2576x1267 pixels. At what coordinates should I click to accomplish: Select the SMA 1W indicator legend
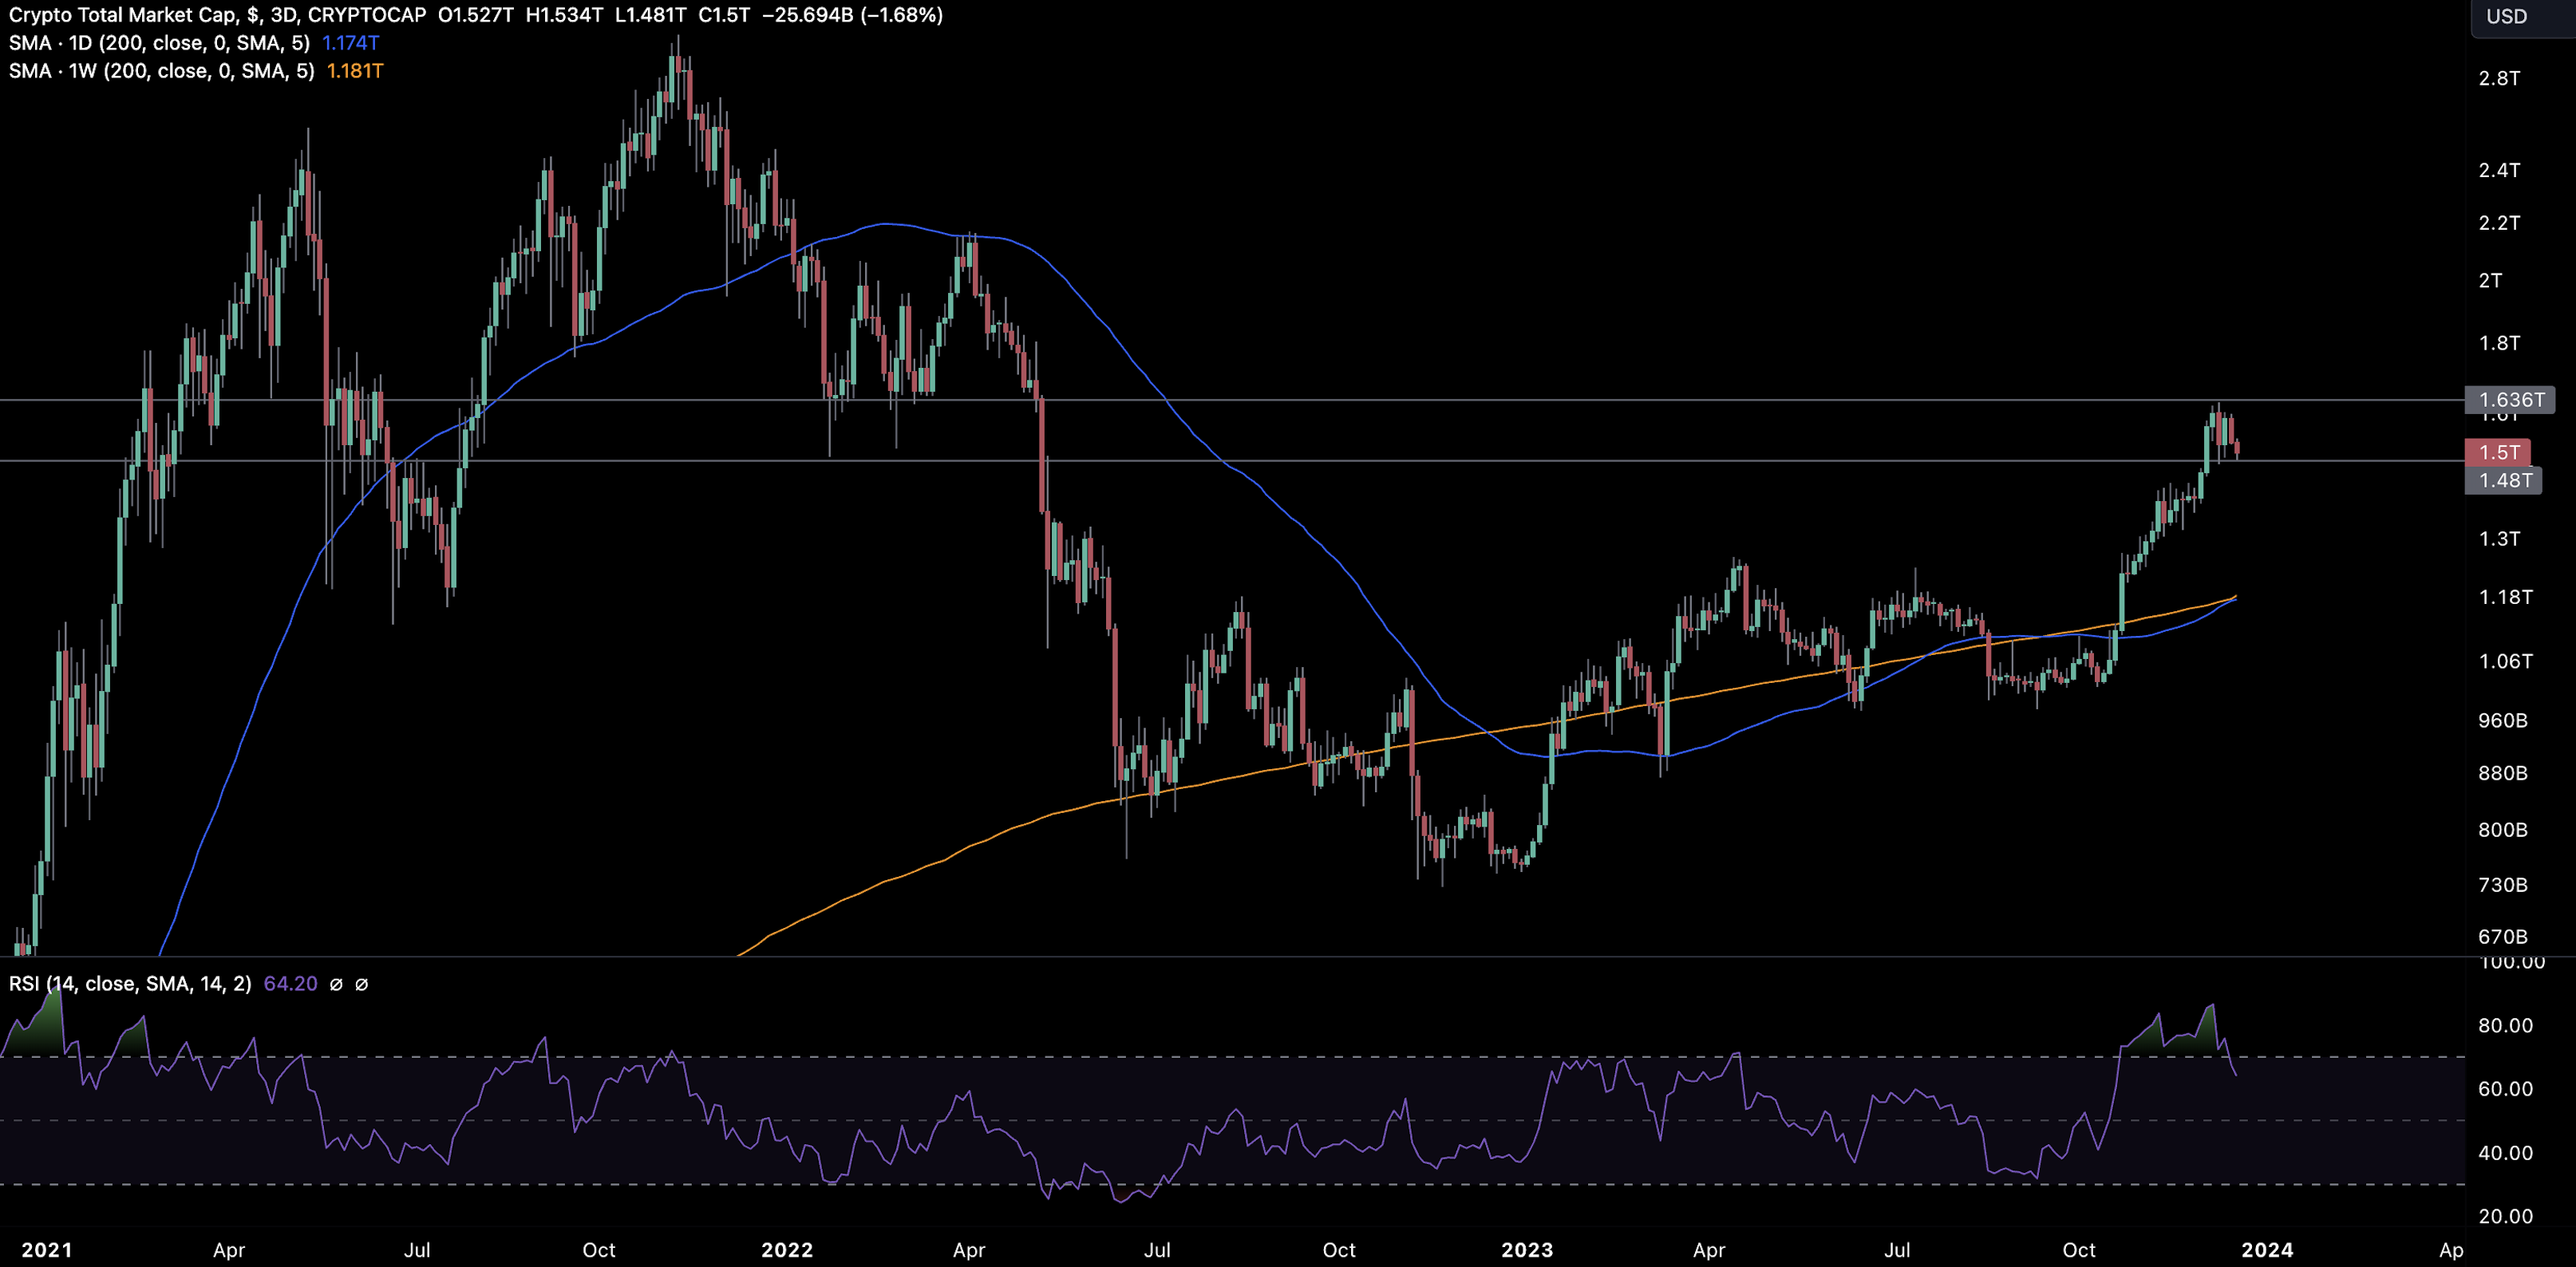pyautogui.click(x=161, y=71)
